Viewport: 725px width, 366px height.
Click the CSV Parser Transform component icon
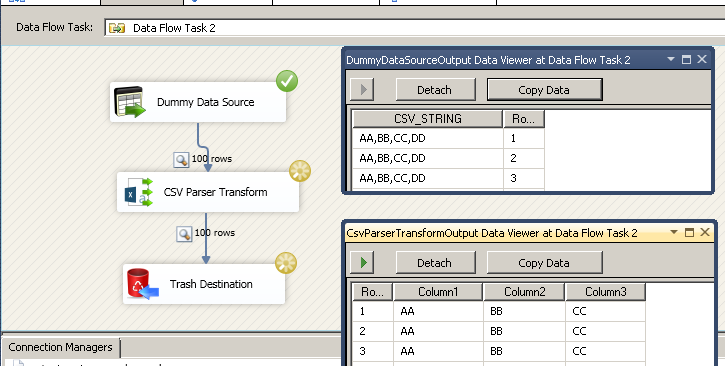pyautogui.click(x=139, y=192)
